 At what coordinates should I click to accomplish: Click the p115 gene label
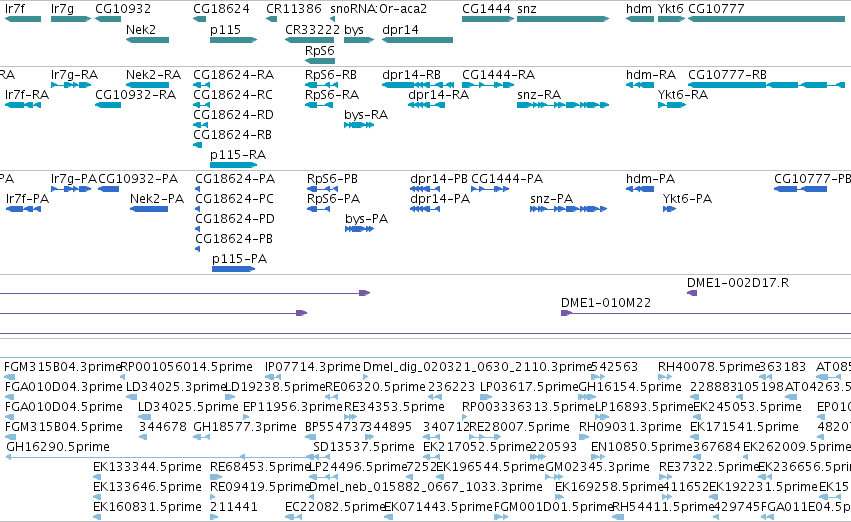[225, 29]
